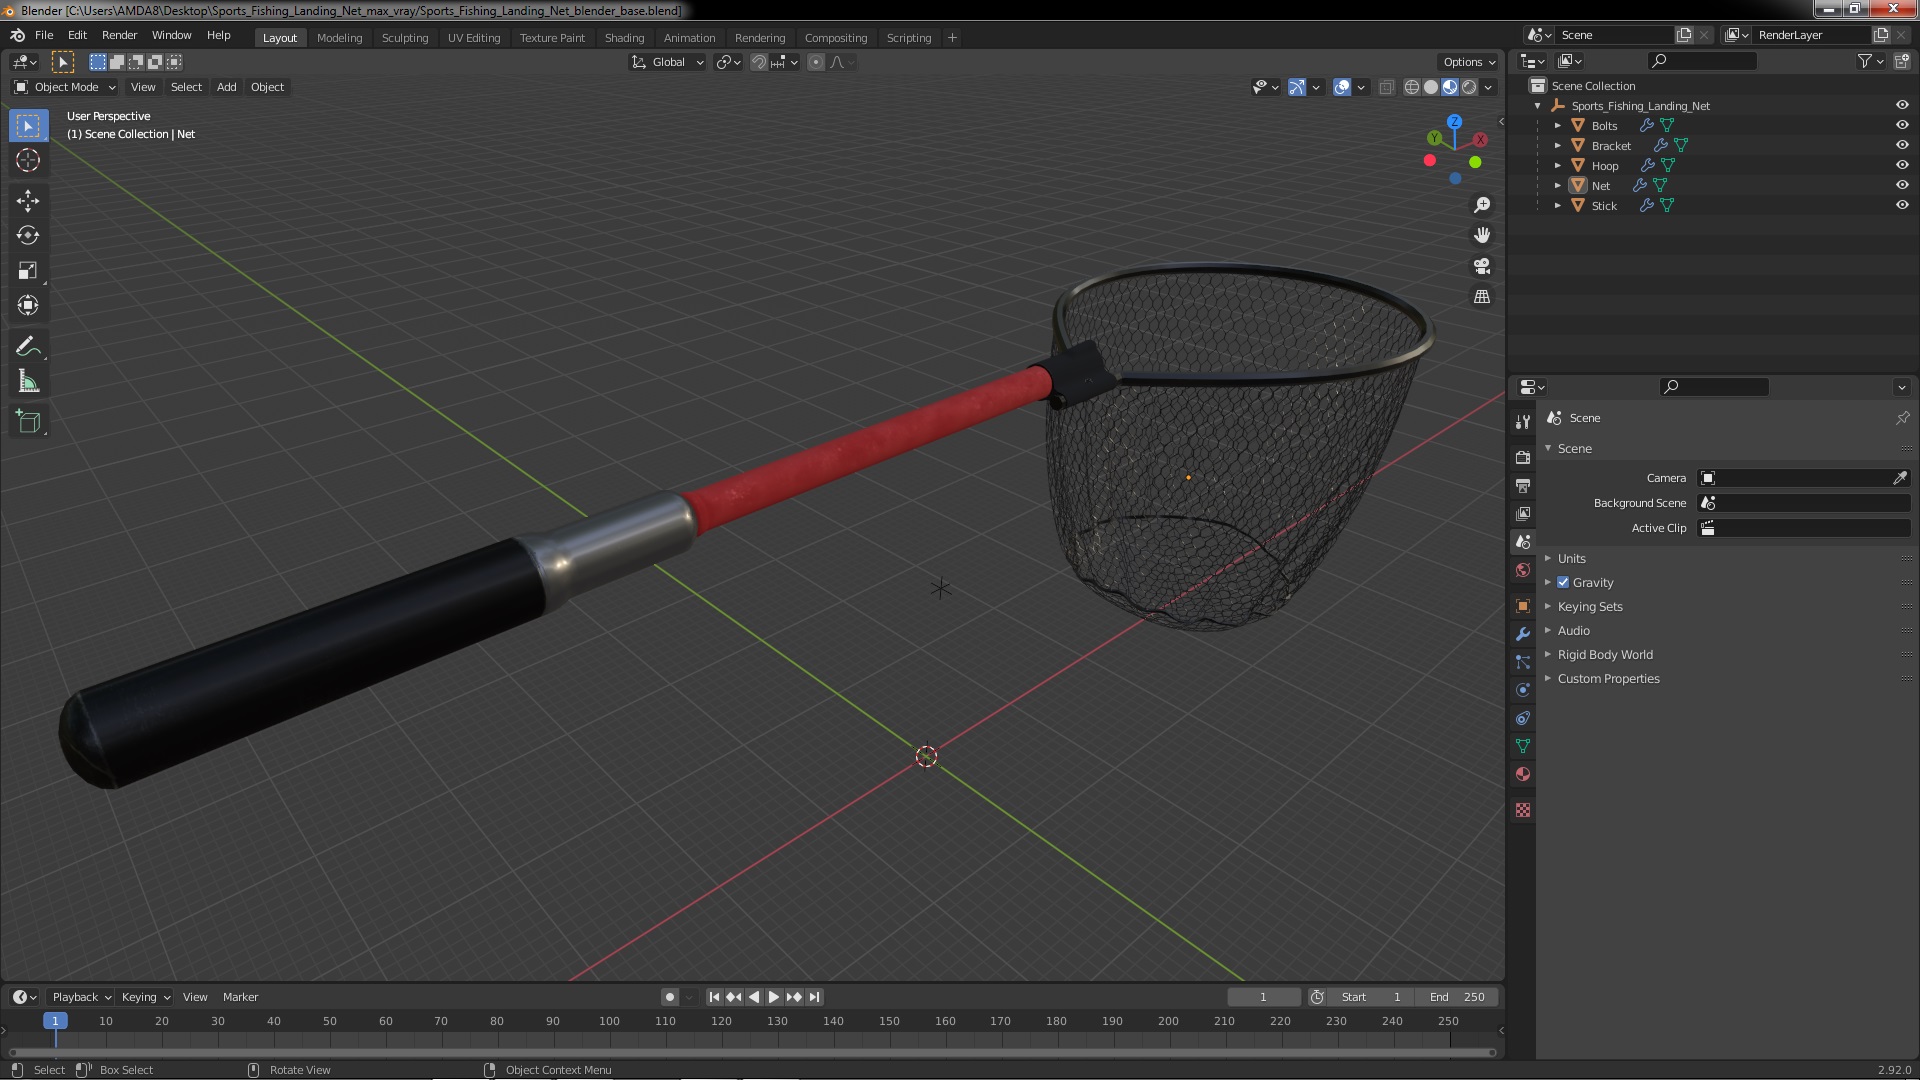Activate the Rotate tool

click(x=28, y=235)
